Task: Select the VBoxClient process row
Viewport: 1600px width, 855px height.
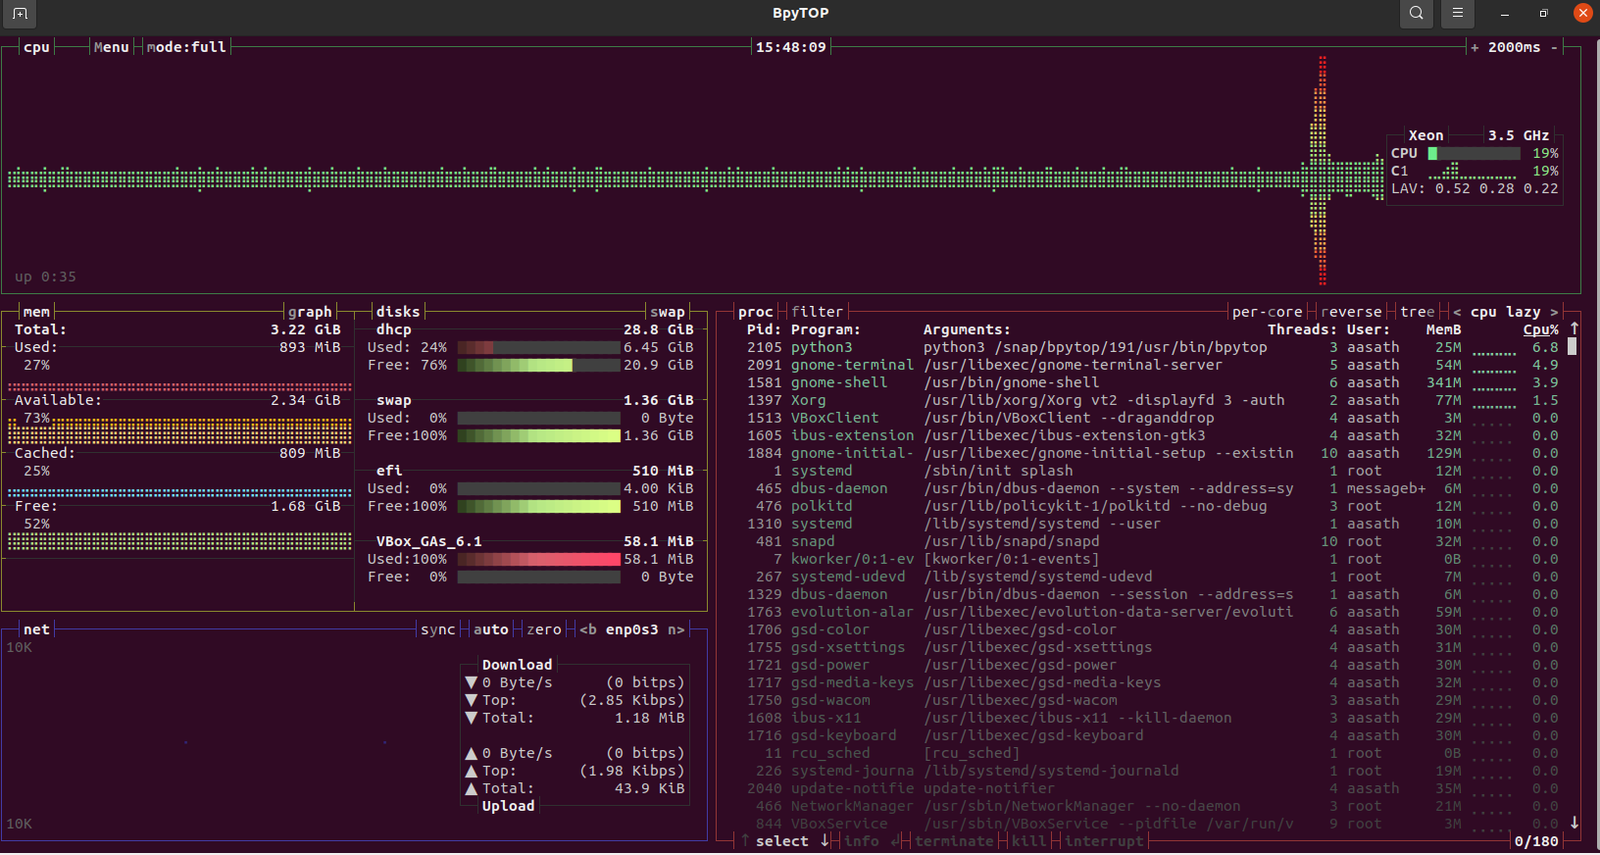Action: click(x=1153, y=418)
